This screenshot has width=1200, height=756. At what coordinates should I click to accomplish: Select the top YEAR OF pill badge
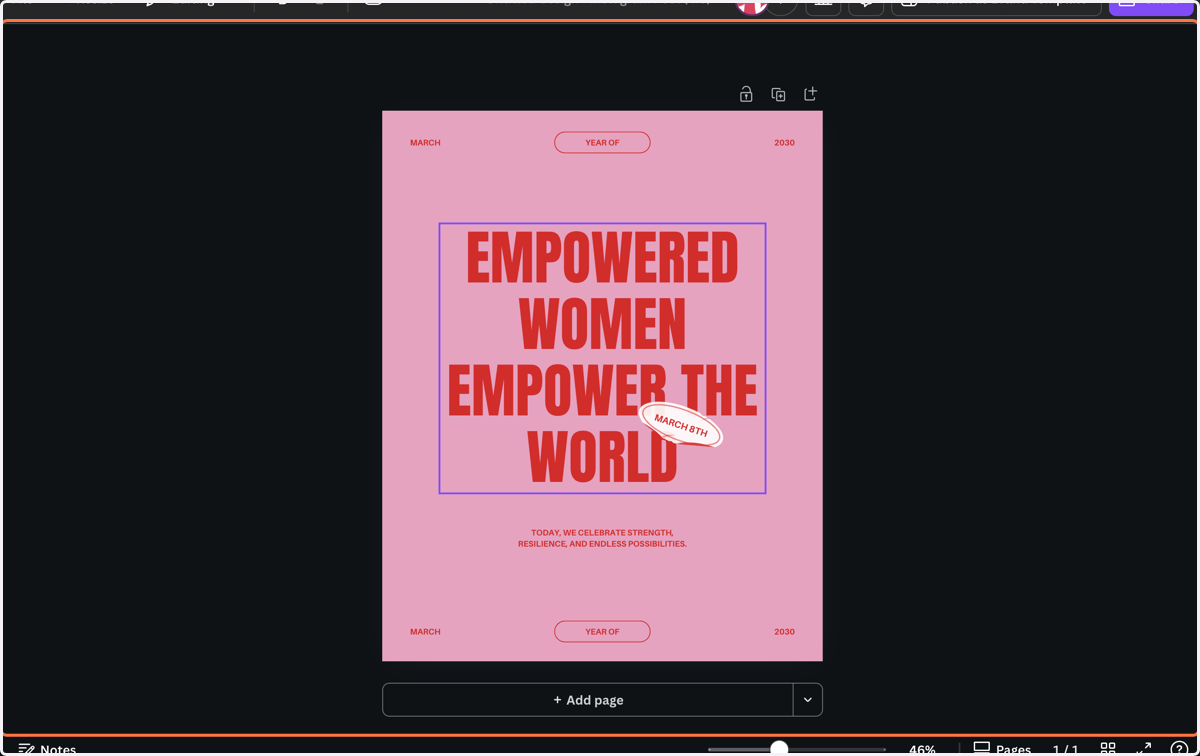click(x=602, y=143)
